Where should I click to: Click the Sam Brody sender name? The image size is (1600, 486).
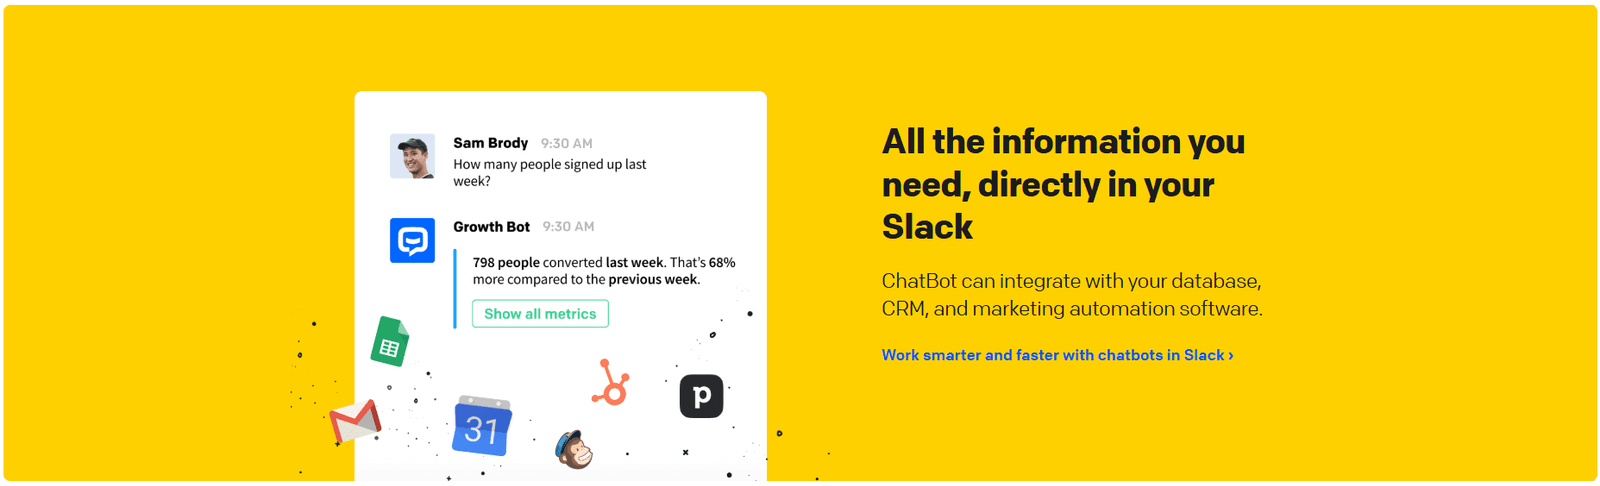tap(490, 143)
